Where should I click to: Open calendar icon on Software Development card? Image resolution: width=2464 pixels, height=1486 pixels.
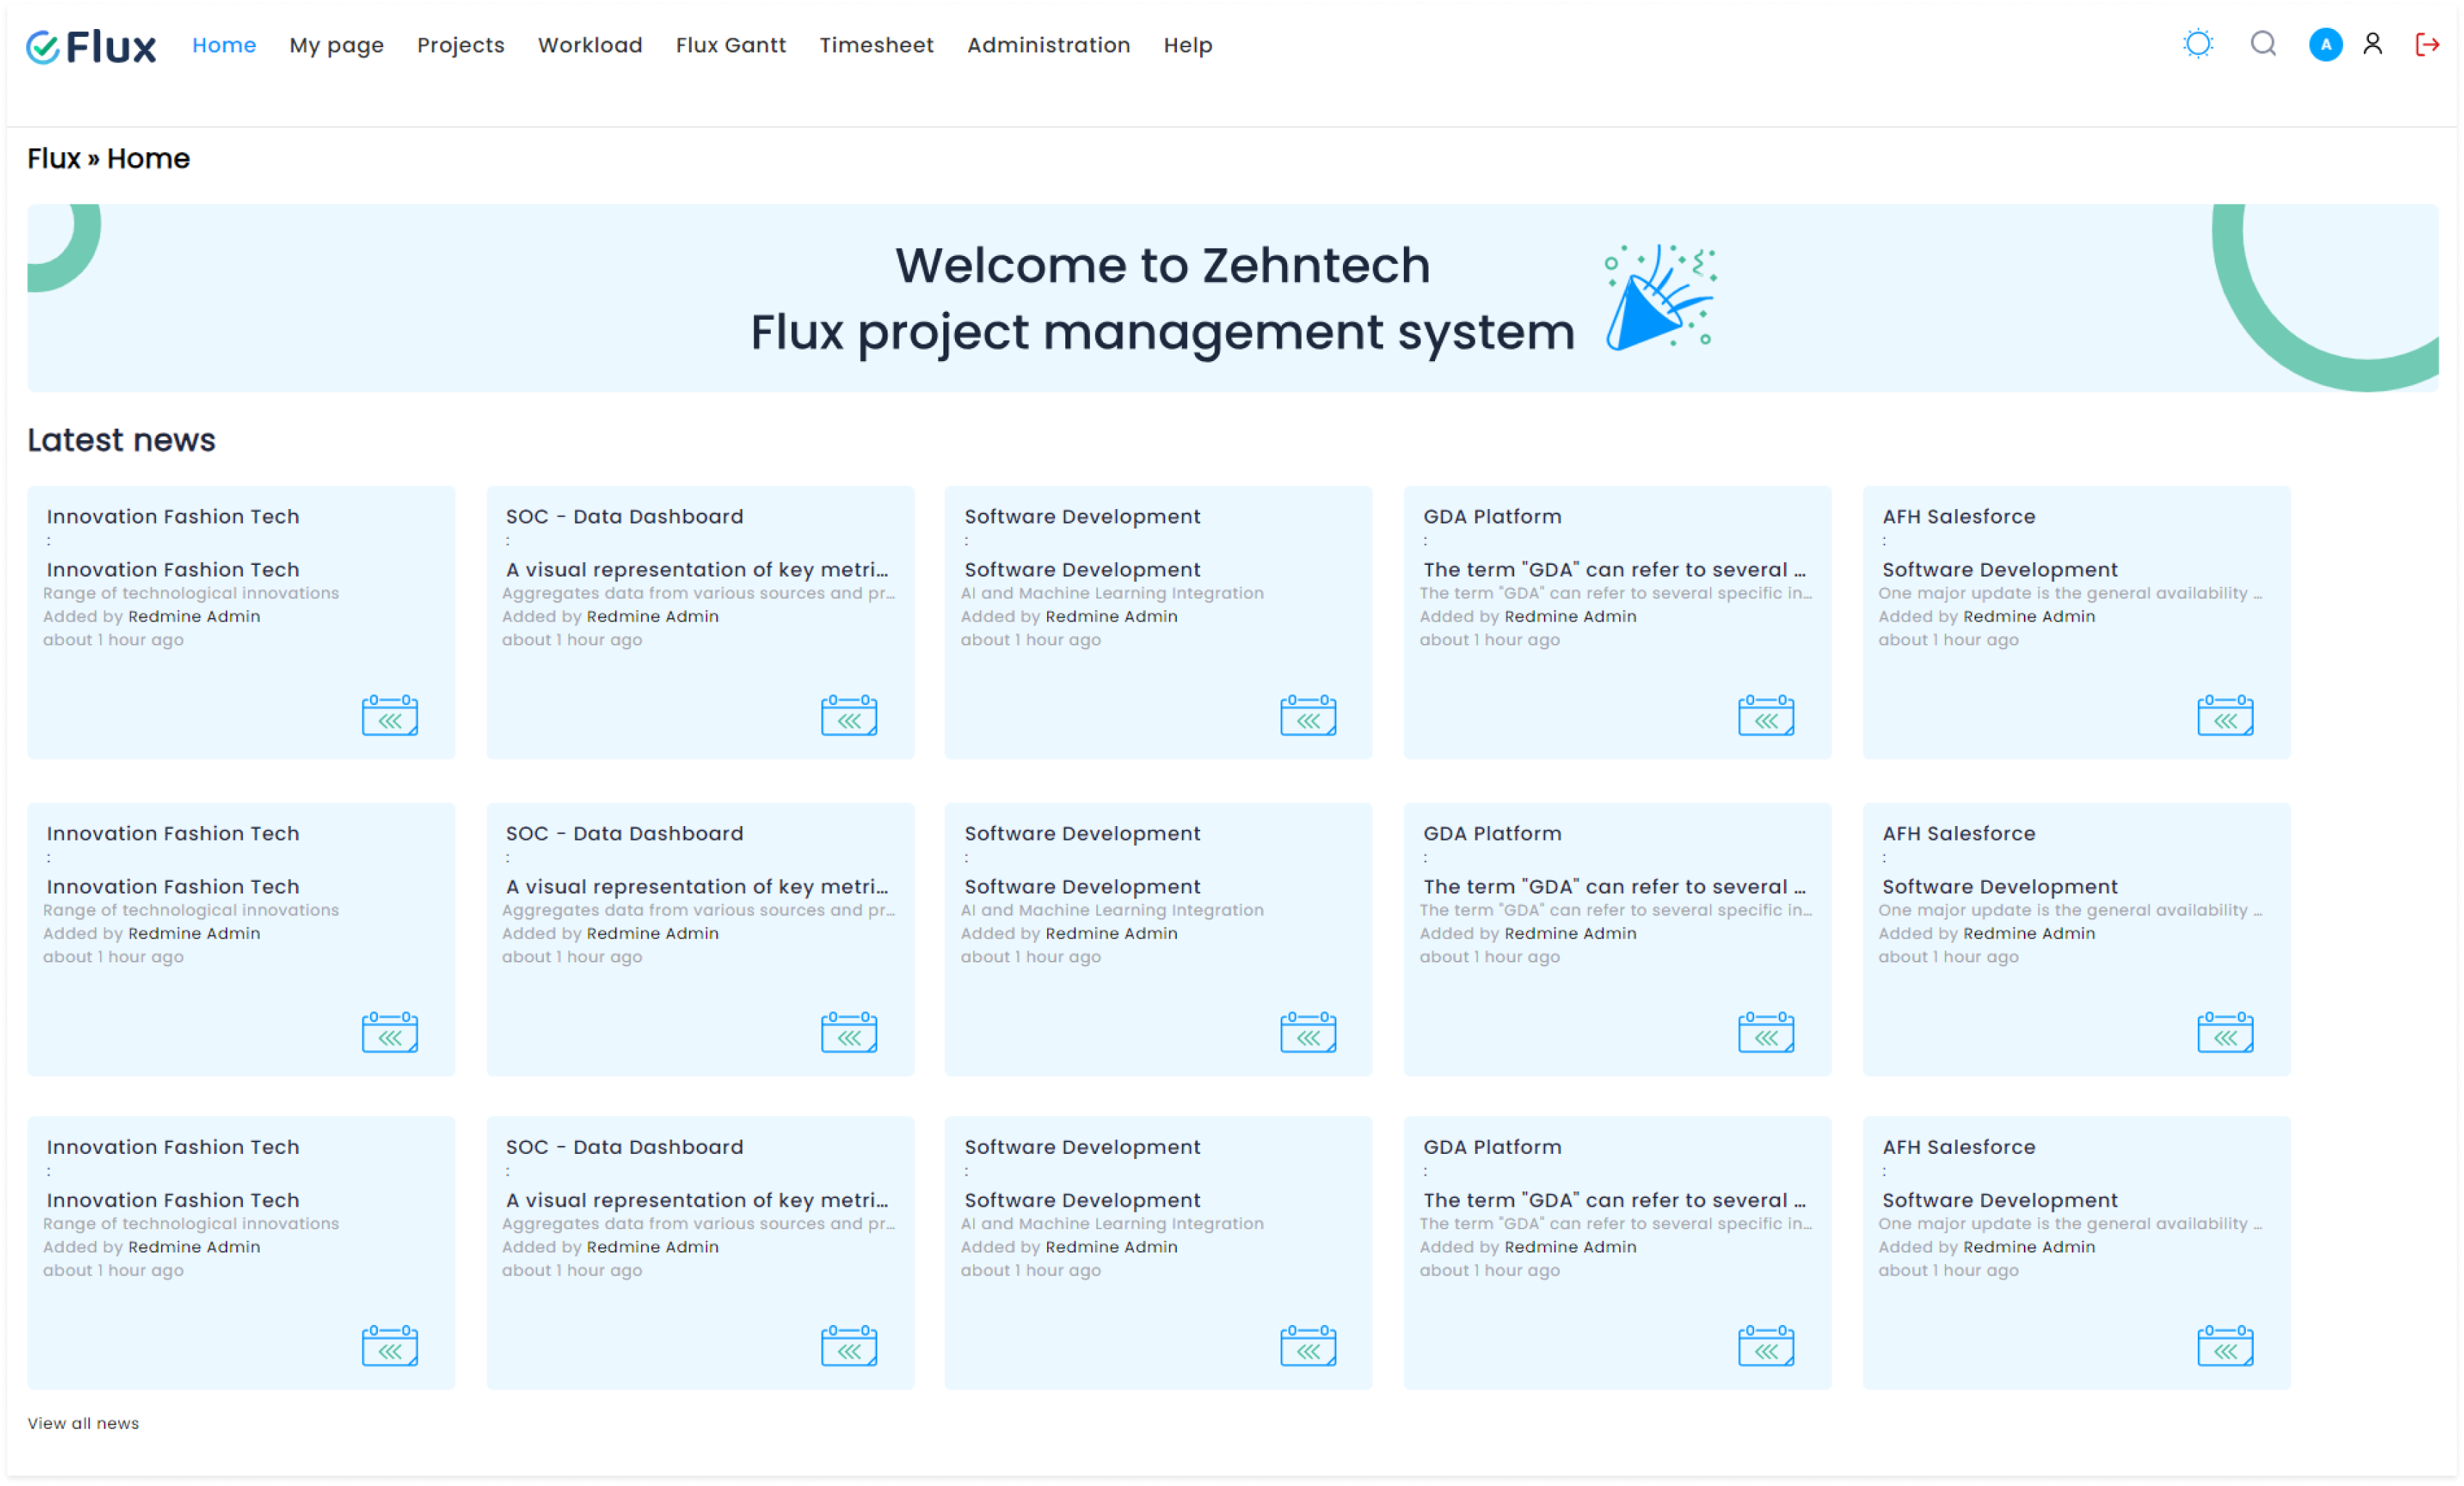1308,715
